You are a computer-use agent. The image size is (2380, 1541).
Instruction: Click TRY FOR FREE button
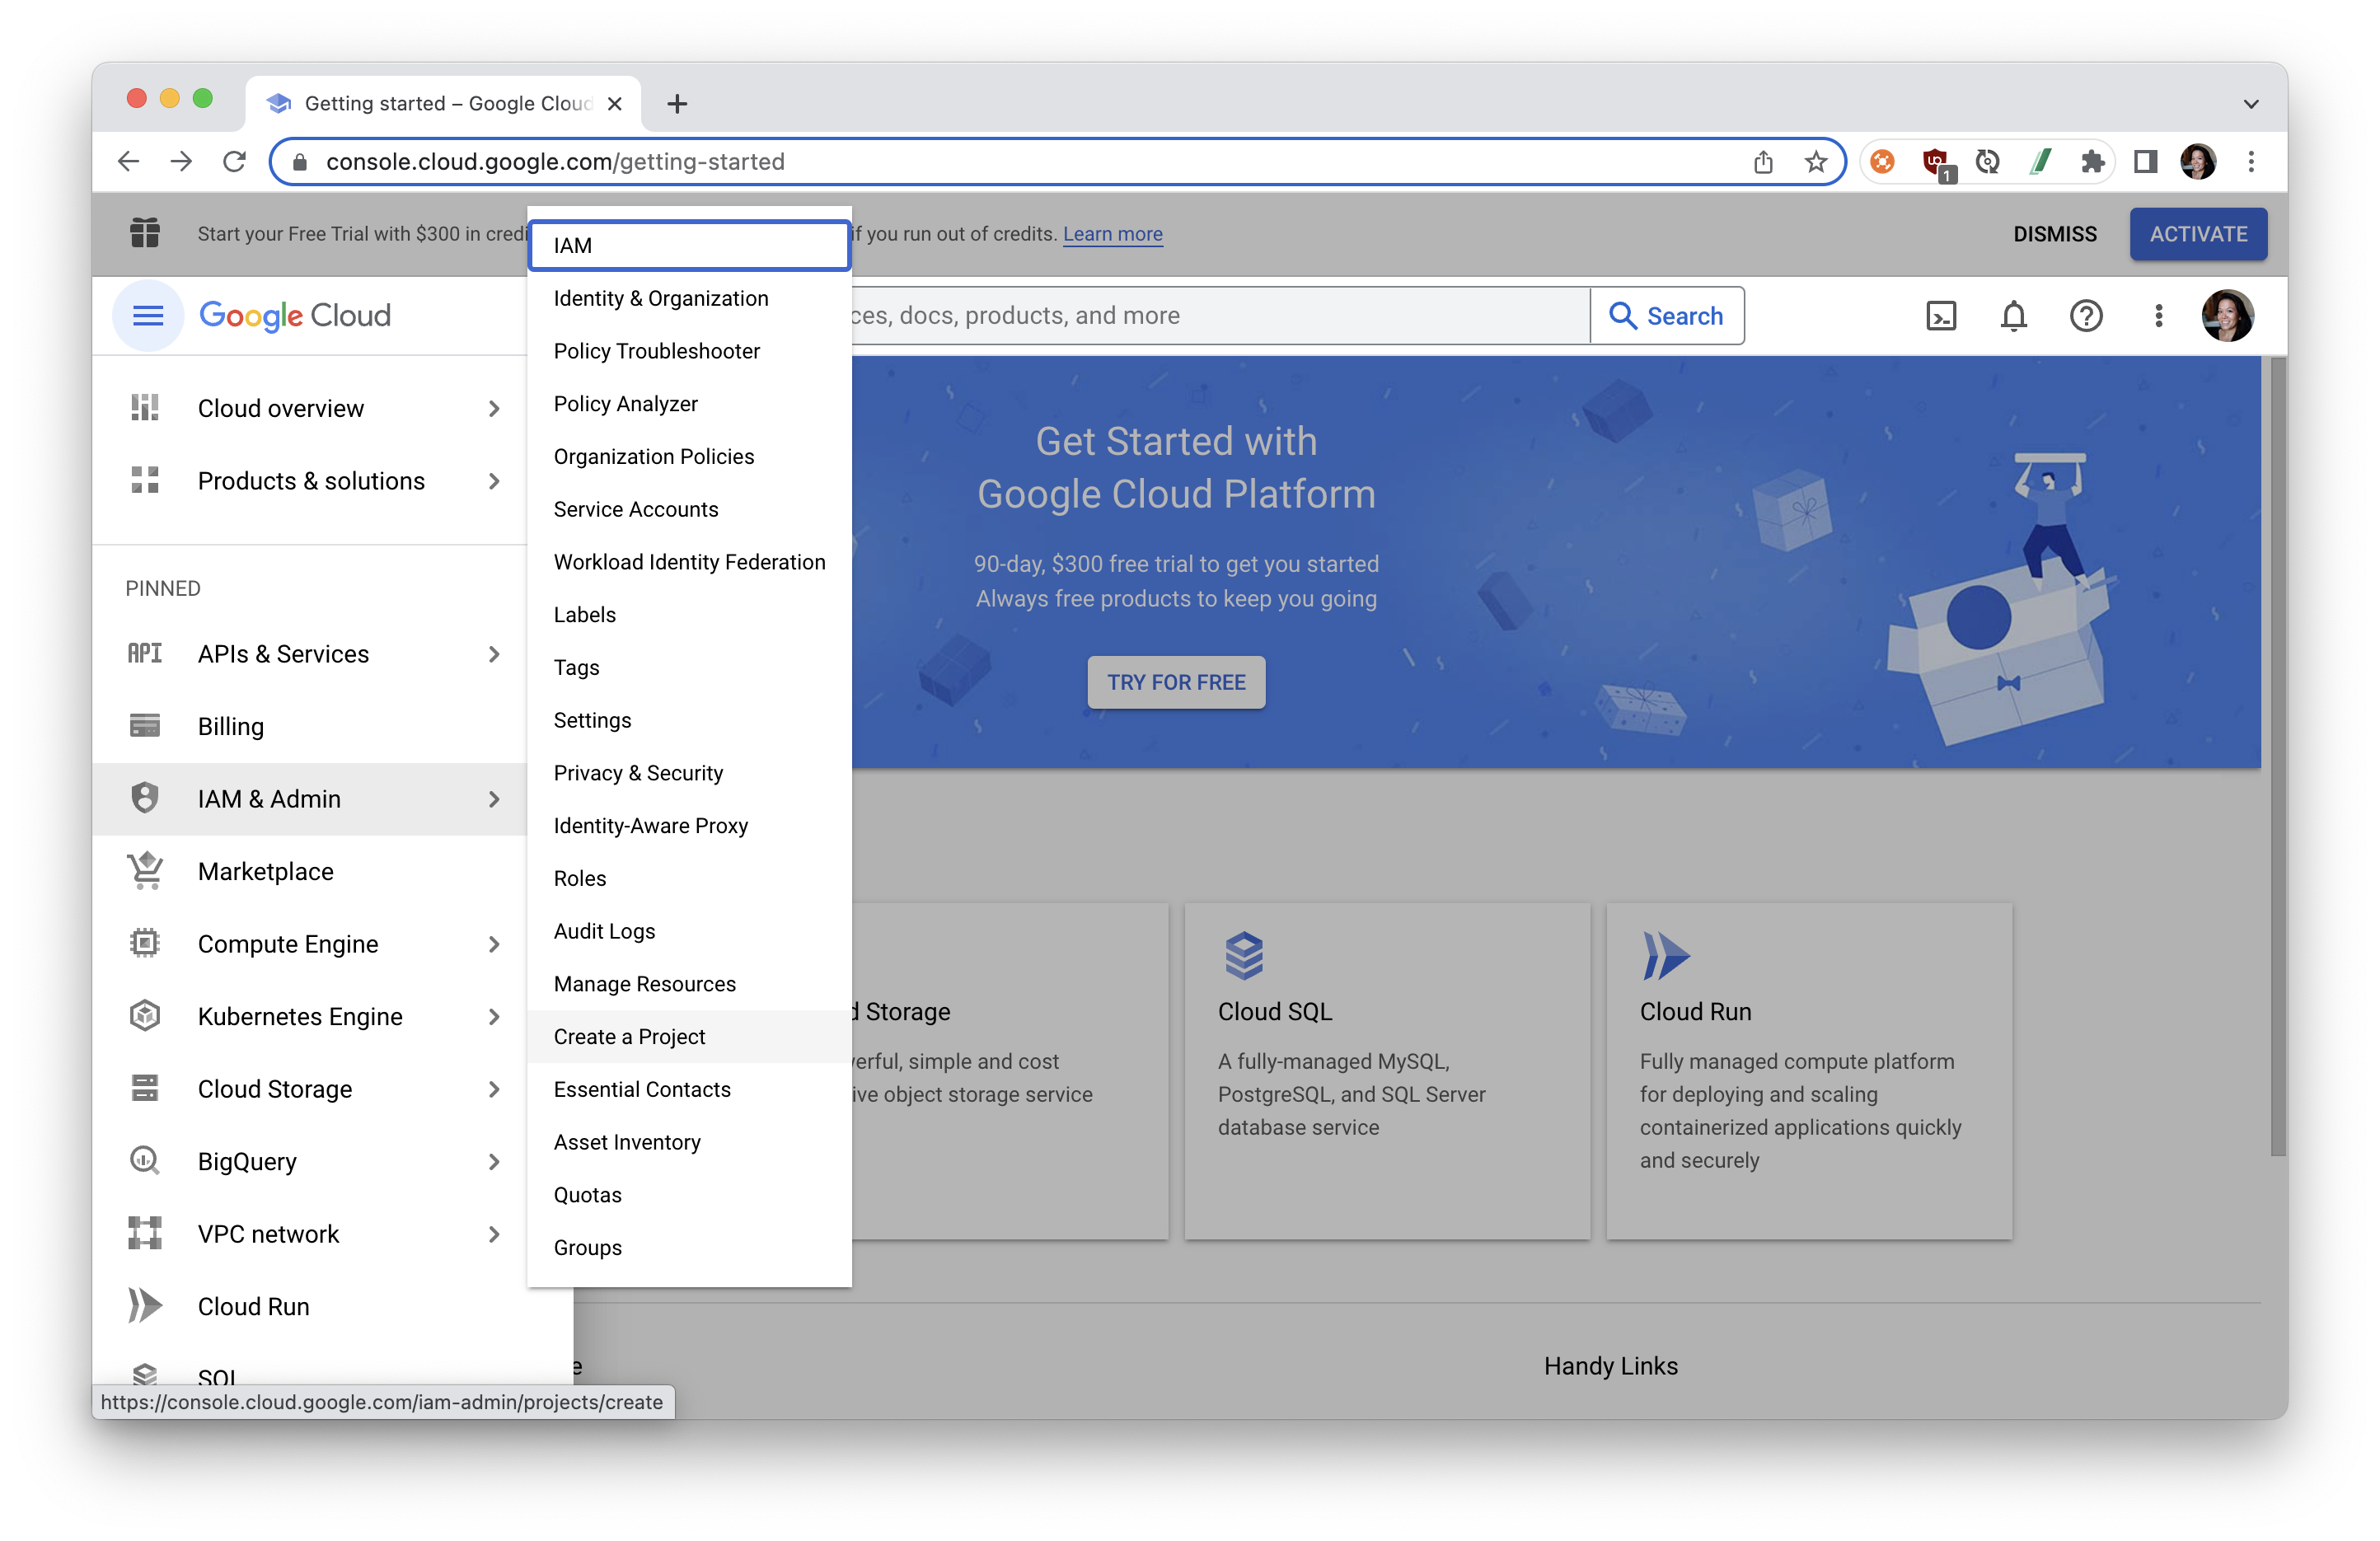(1176, 682)
